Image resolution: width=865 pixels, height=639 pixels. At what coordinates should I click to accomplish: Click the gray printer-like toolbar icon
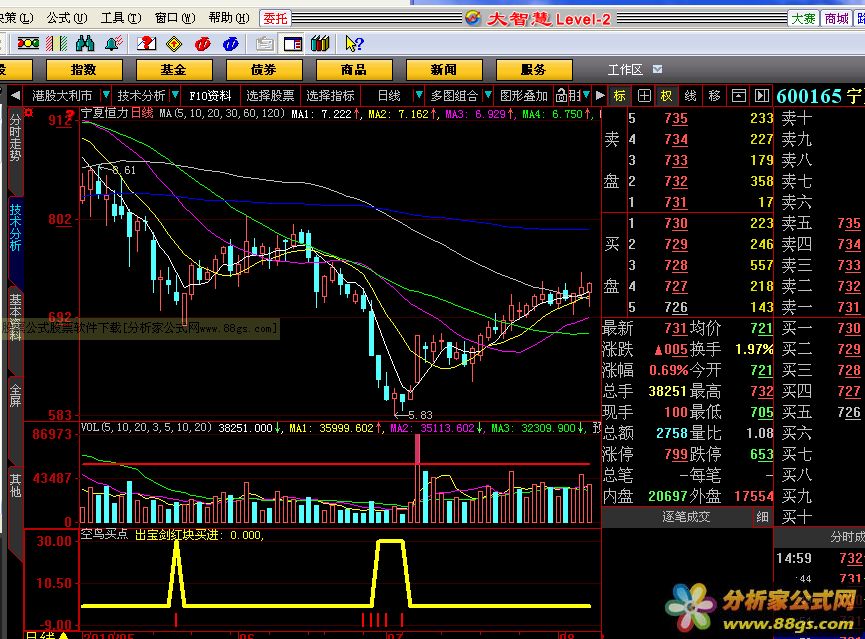point(265,44)
